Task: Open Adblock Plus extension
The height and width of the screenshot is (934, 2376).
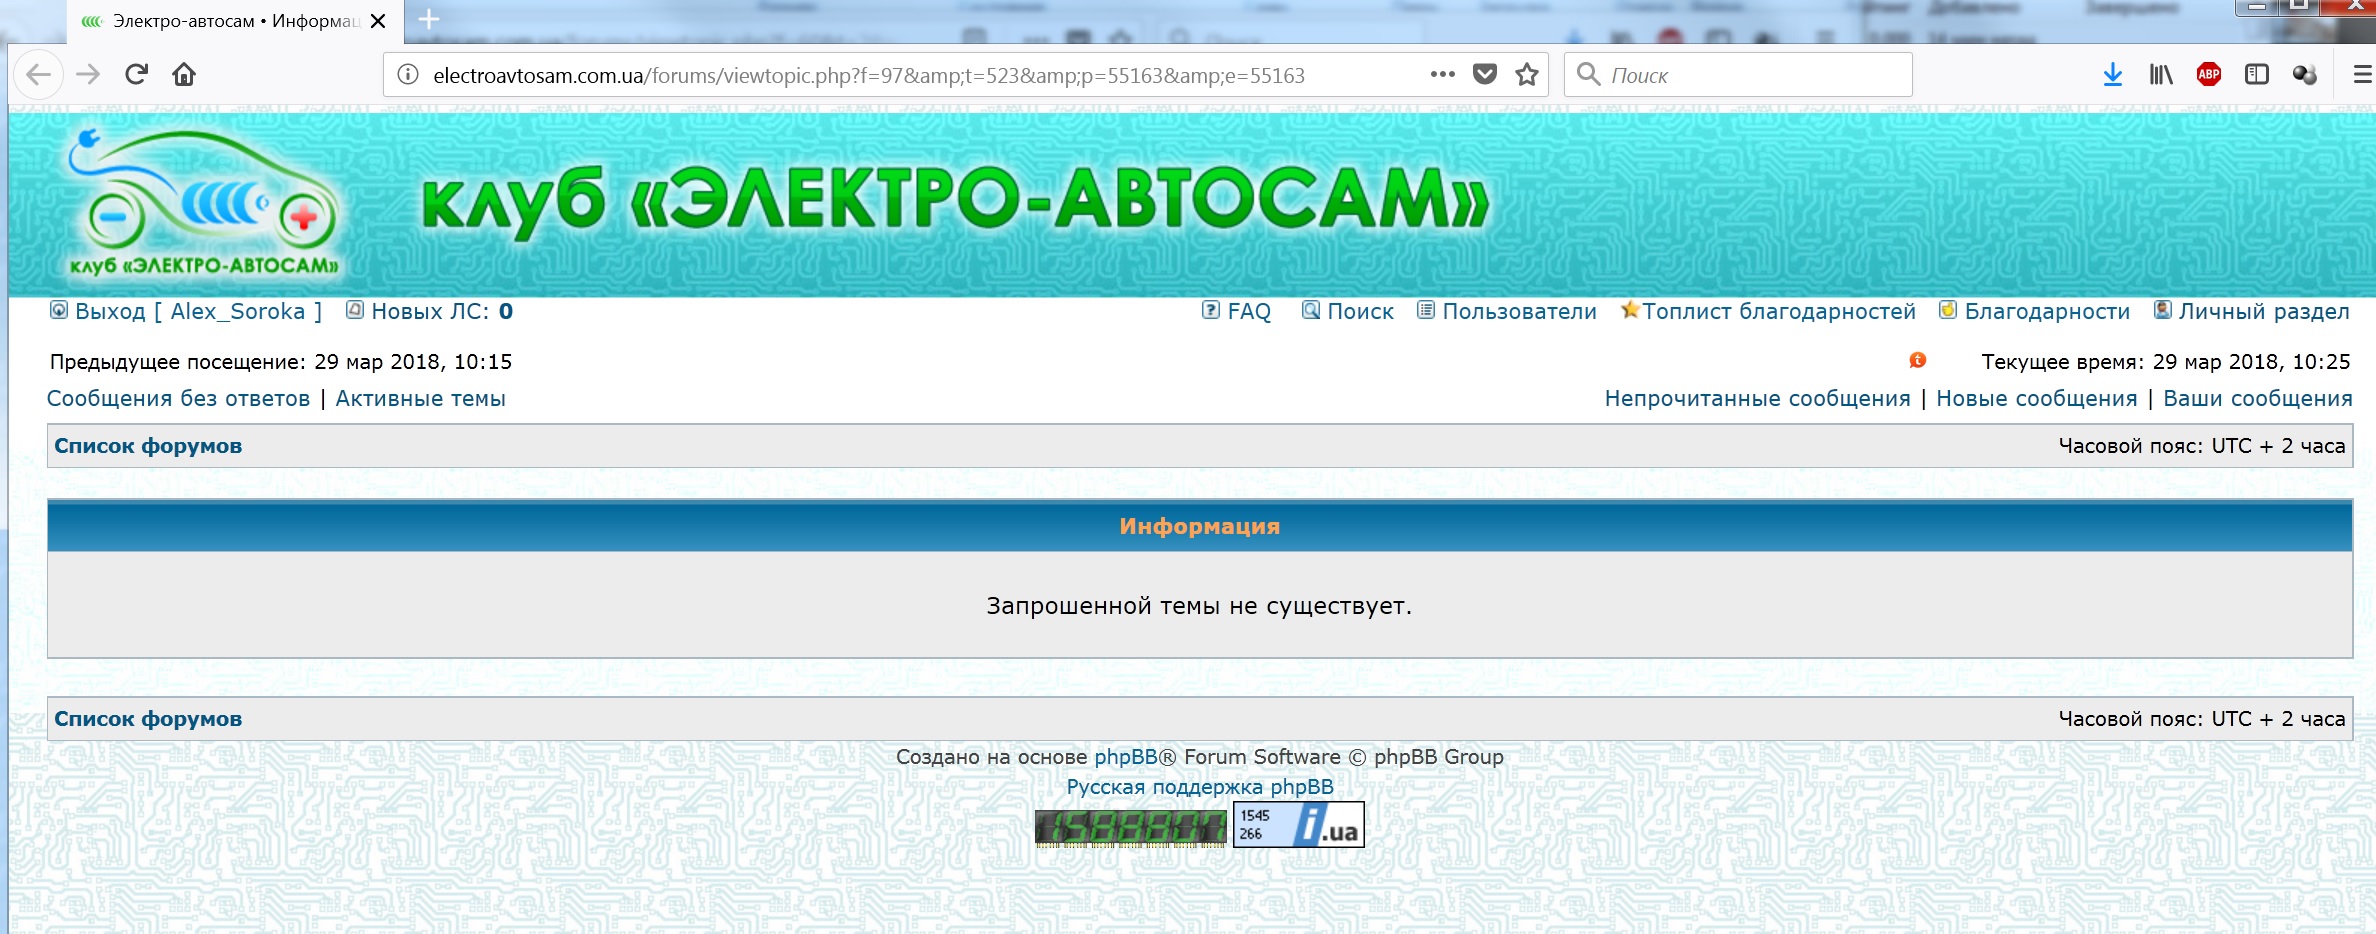Action: coord(2208,75)
